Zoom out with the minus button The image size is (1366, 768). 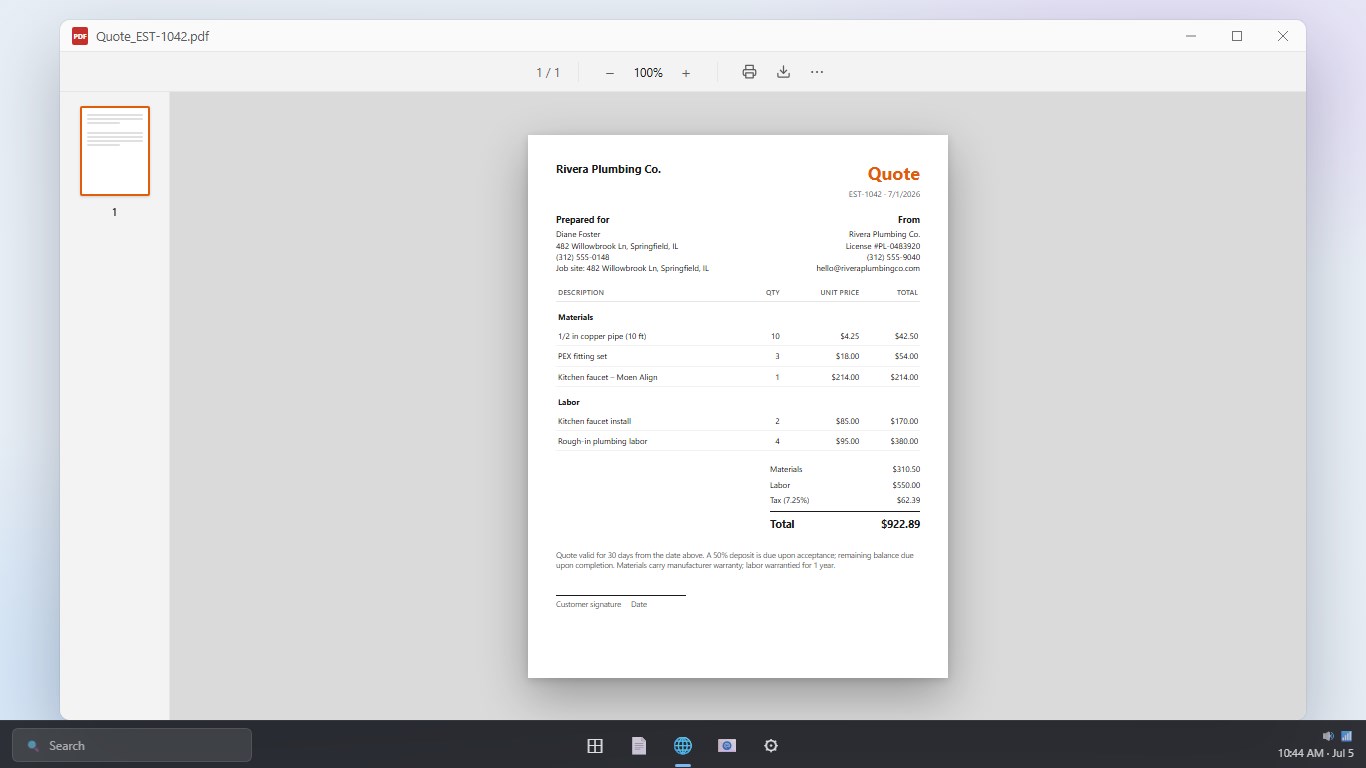coord(610,73)
